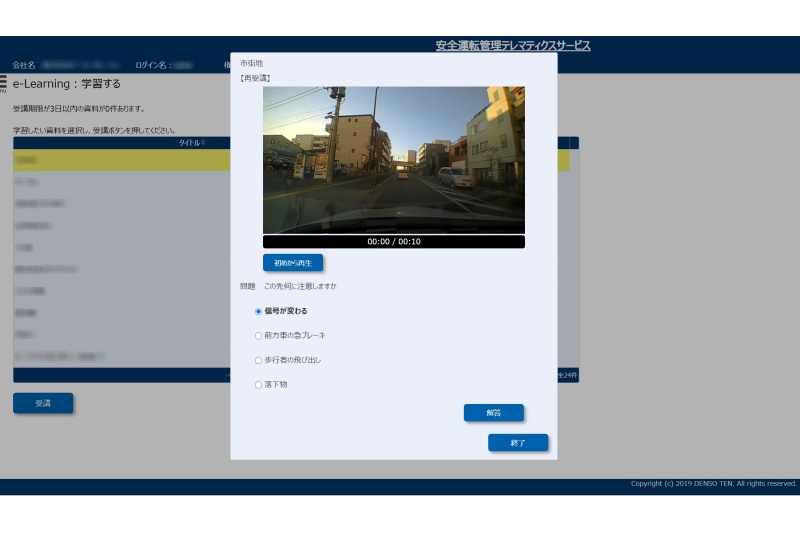800x533 pixels.
Task: Click the 受講 button below the table
Action: [42, 403]
